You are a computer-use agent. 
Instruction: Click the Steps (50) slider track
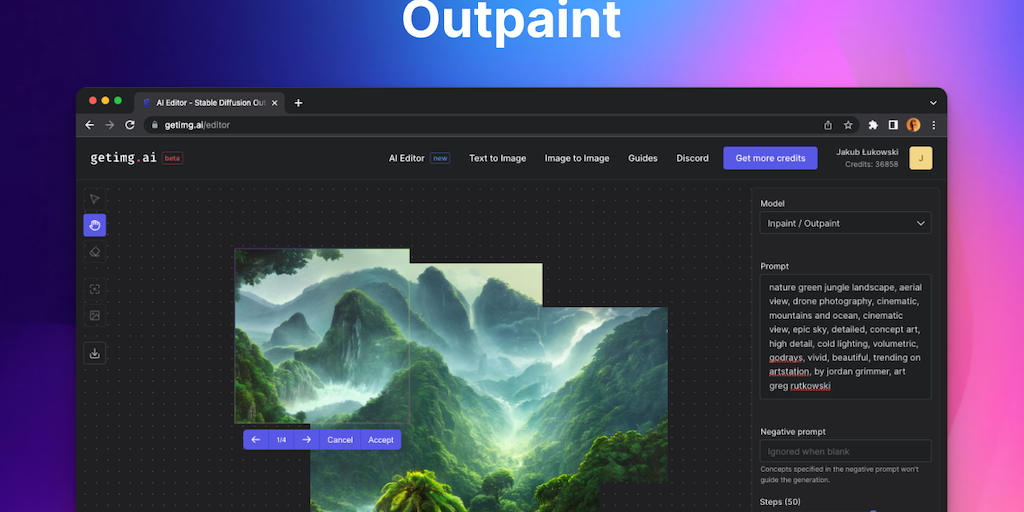pos(846,511)
